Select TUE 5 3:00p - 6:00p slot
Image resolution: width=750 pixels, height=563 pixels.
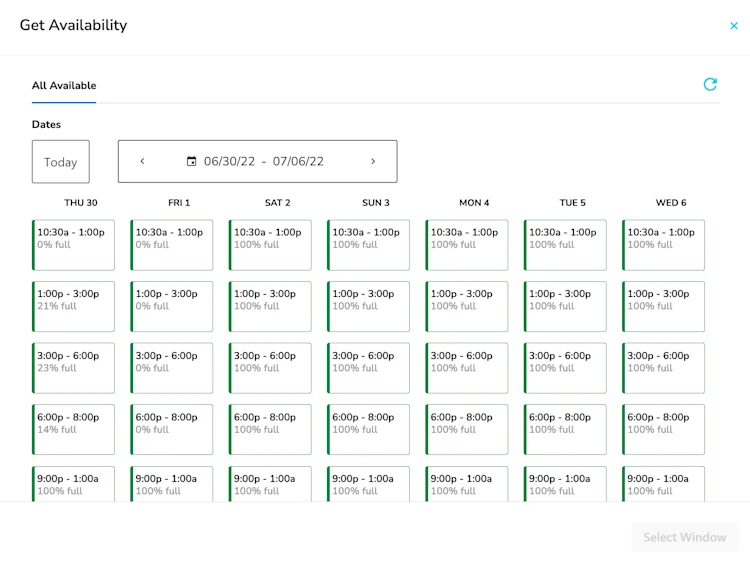(565, 368)
